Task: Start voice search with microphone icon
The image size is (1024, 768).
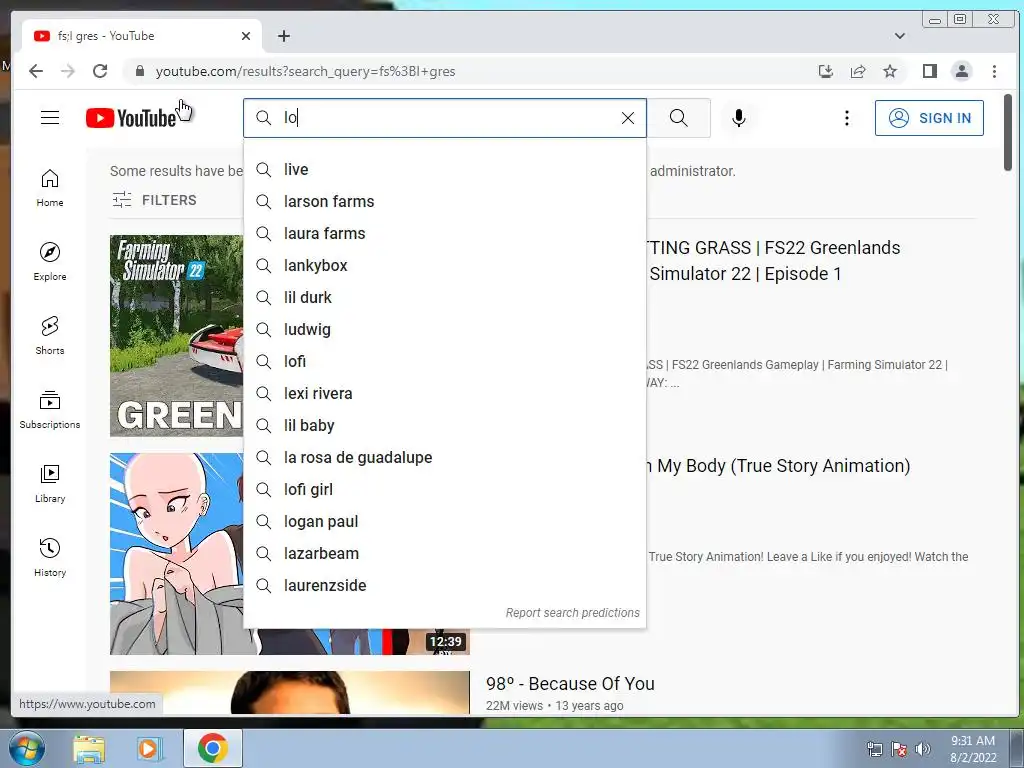Action: [x=739, y=118]
